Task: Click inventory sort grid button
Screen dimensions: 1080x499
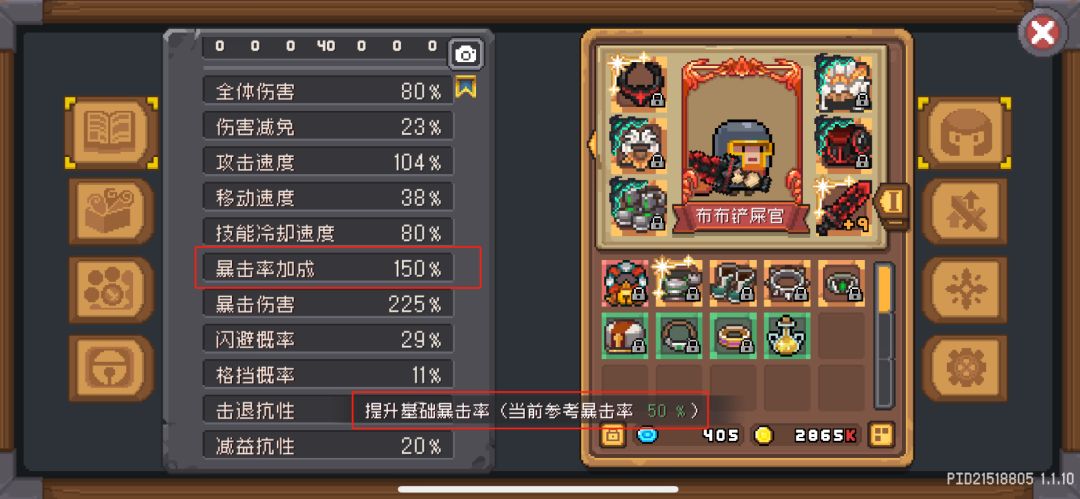Action: (x=881, y=435)
